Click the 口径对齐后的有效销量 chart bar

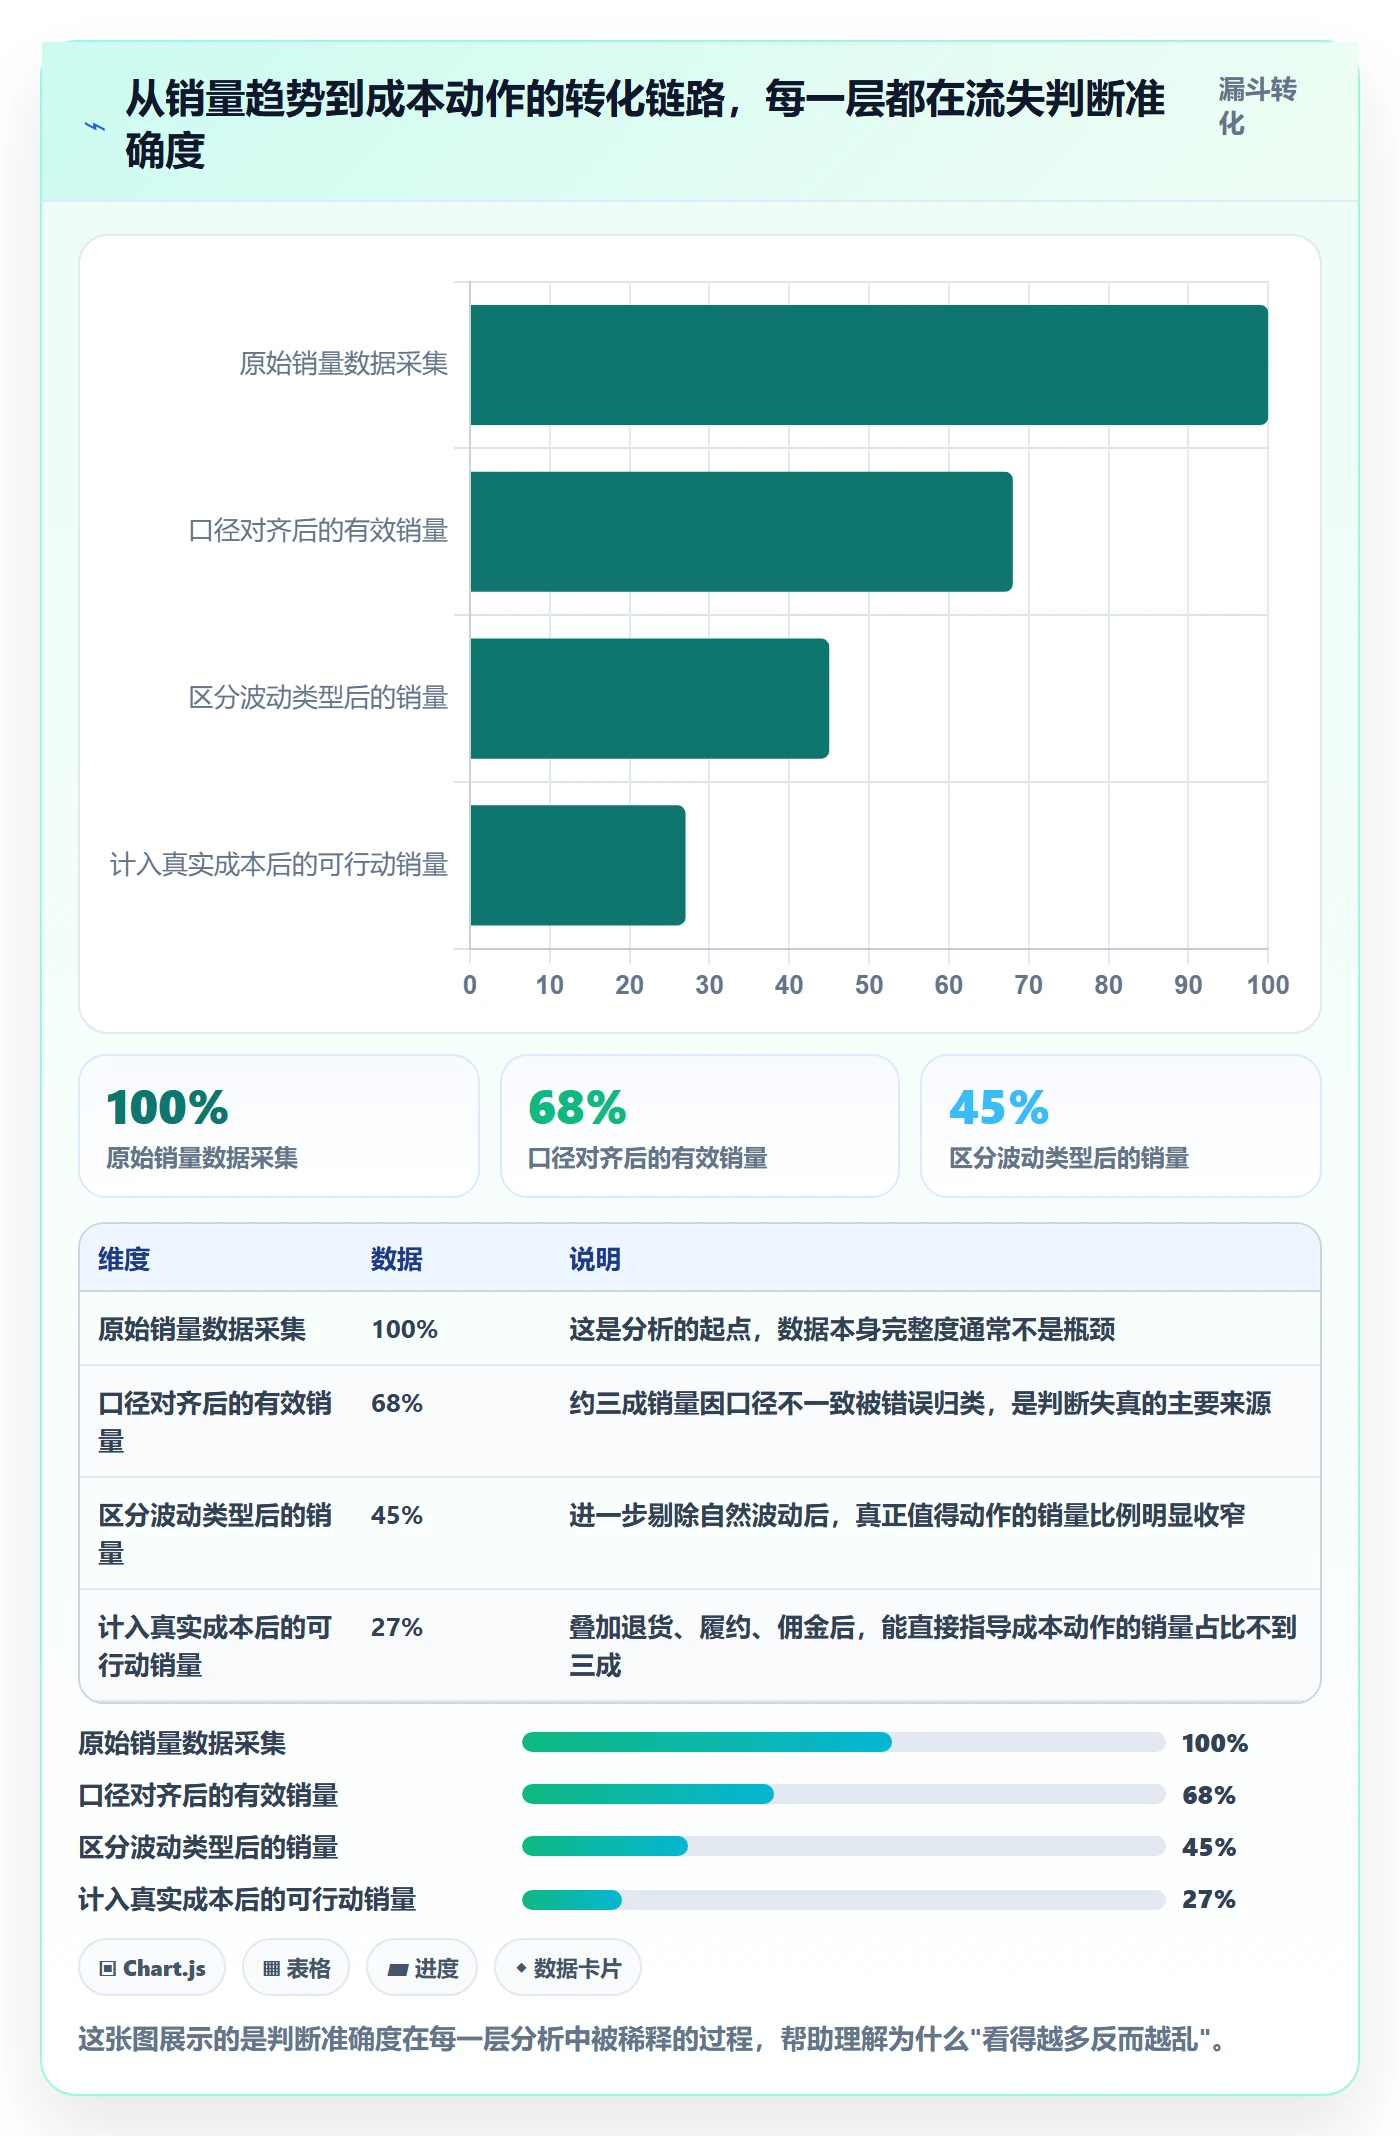[x=741, y=532]
